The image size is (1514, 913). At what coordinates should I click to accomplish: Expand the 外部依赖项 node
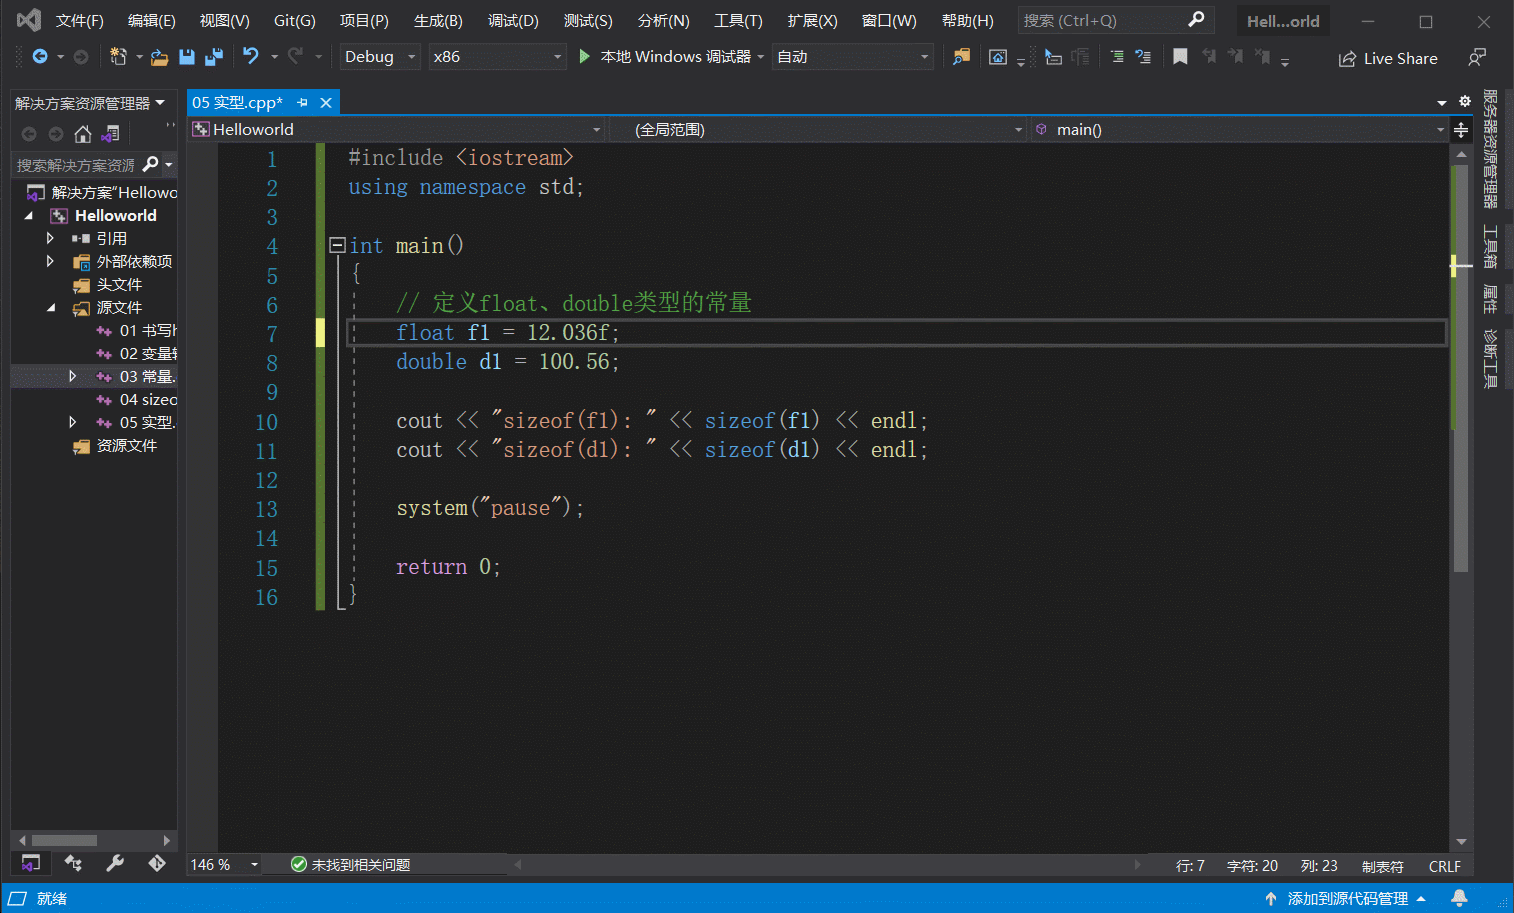click(x=50, y=261)
